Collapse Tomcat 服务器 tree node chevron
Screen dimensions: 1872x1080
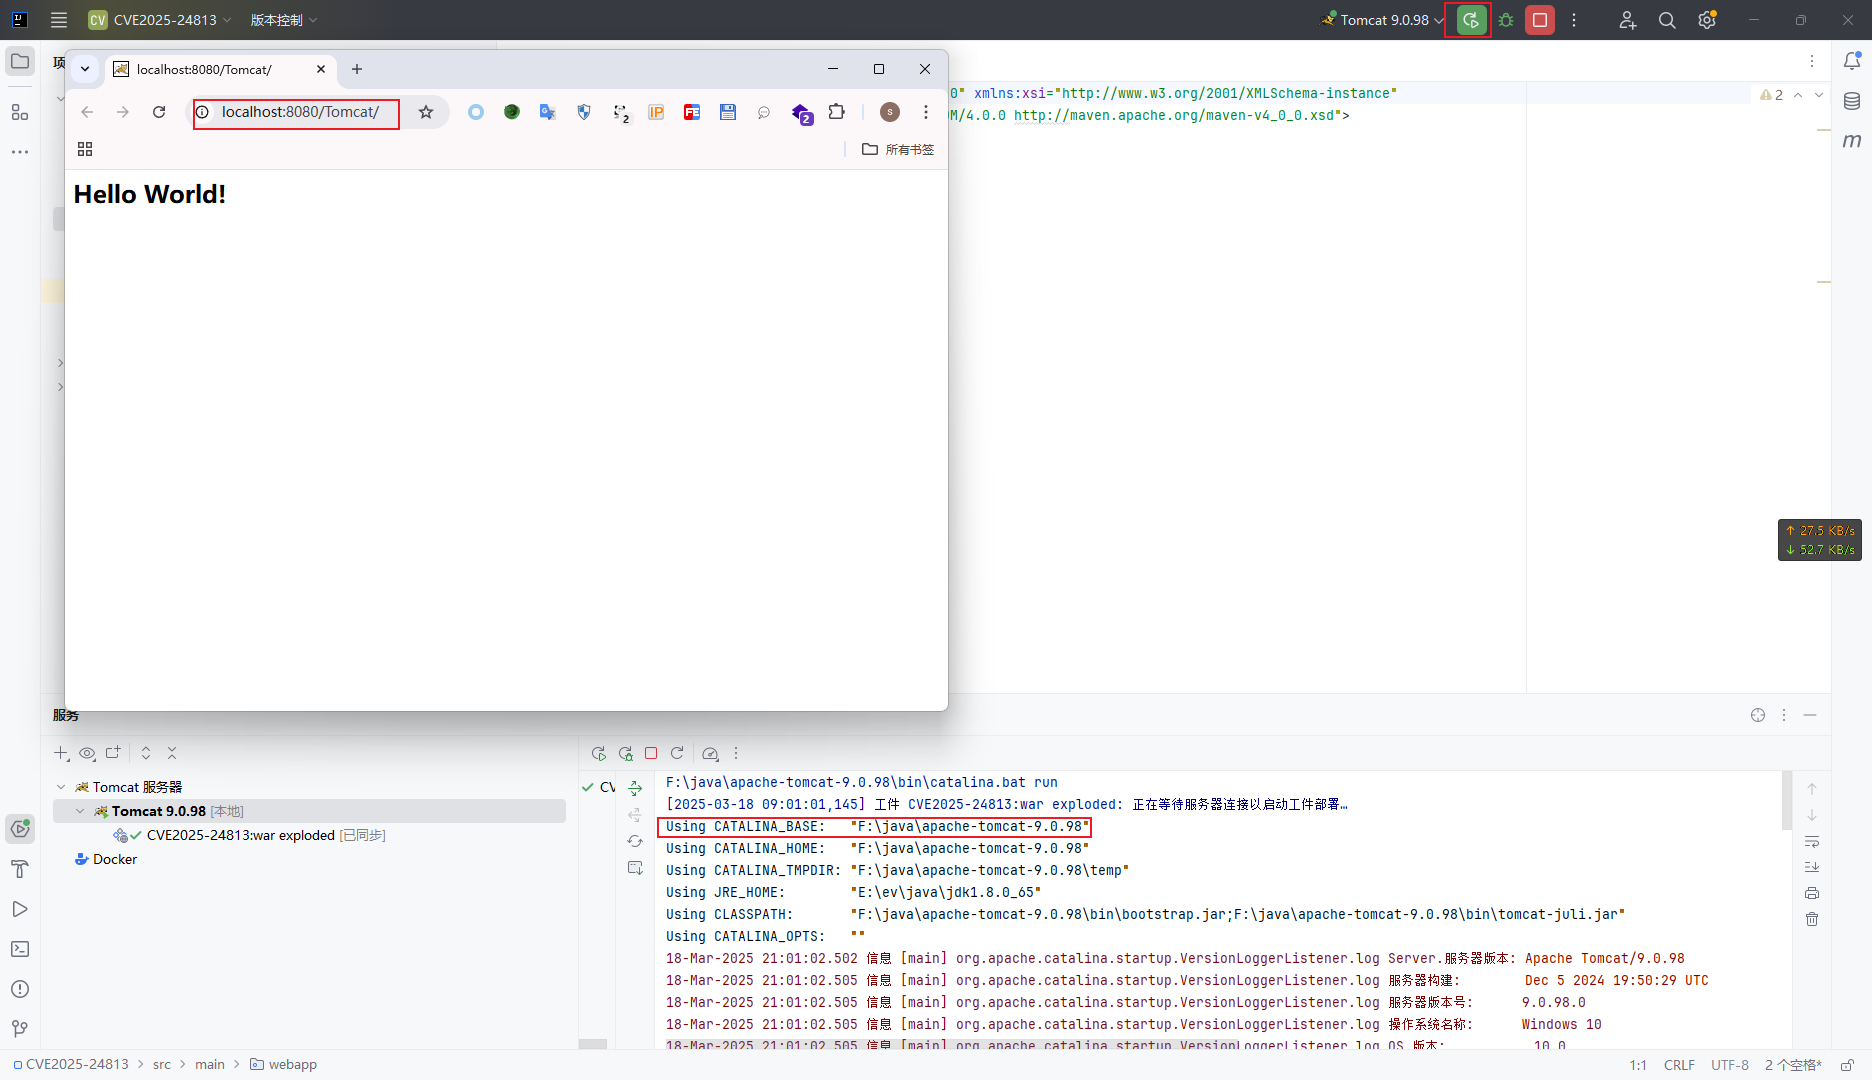[x=61, y=787]
